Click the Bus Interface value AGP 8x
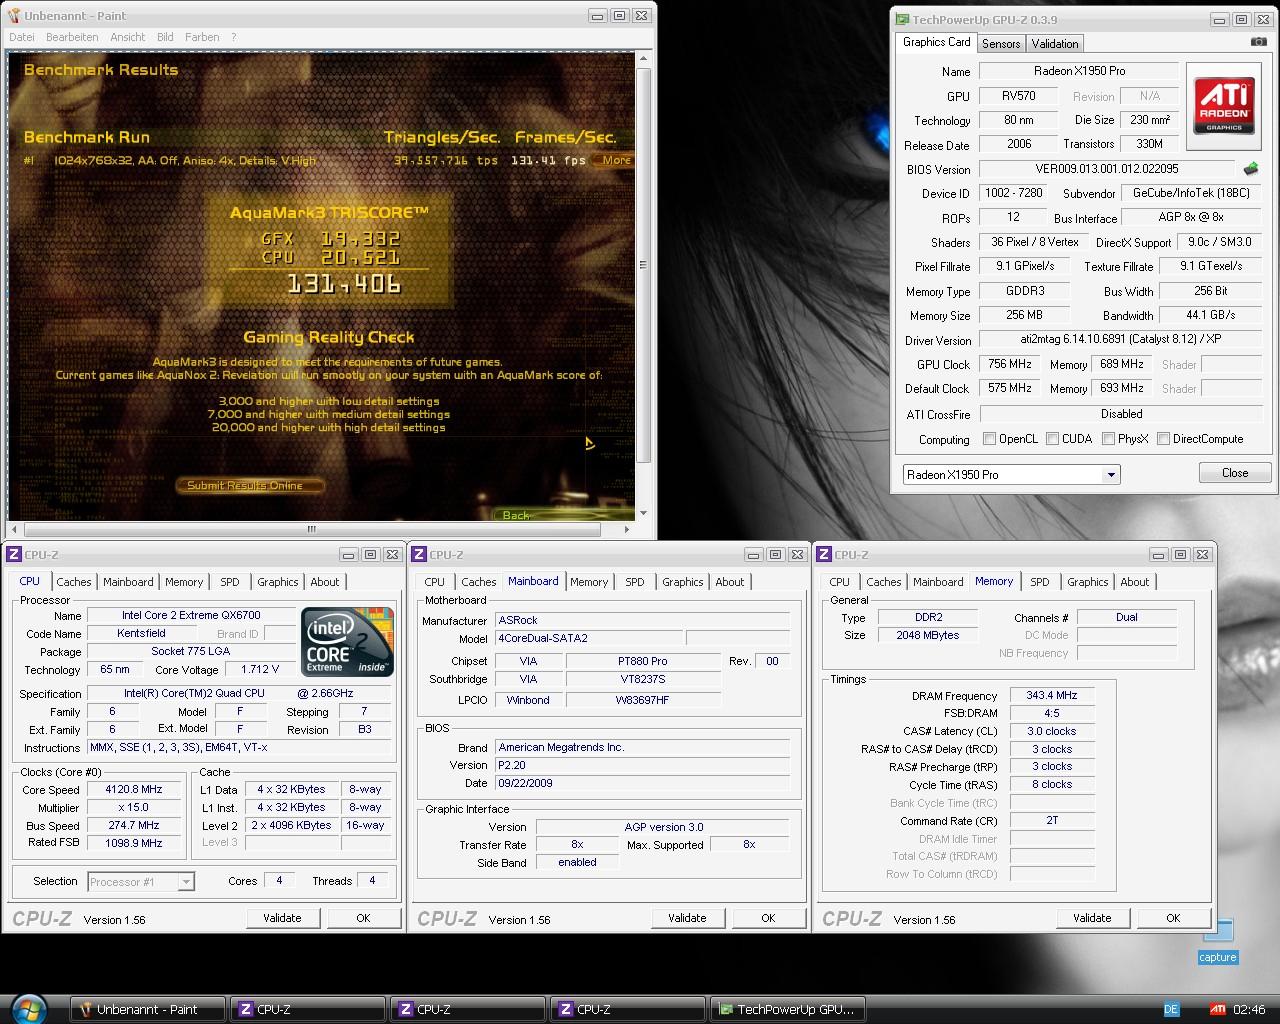The image size is (1280, 1024). (x=1191, y=217)
